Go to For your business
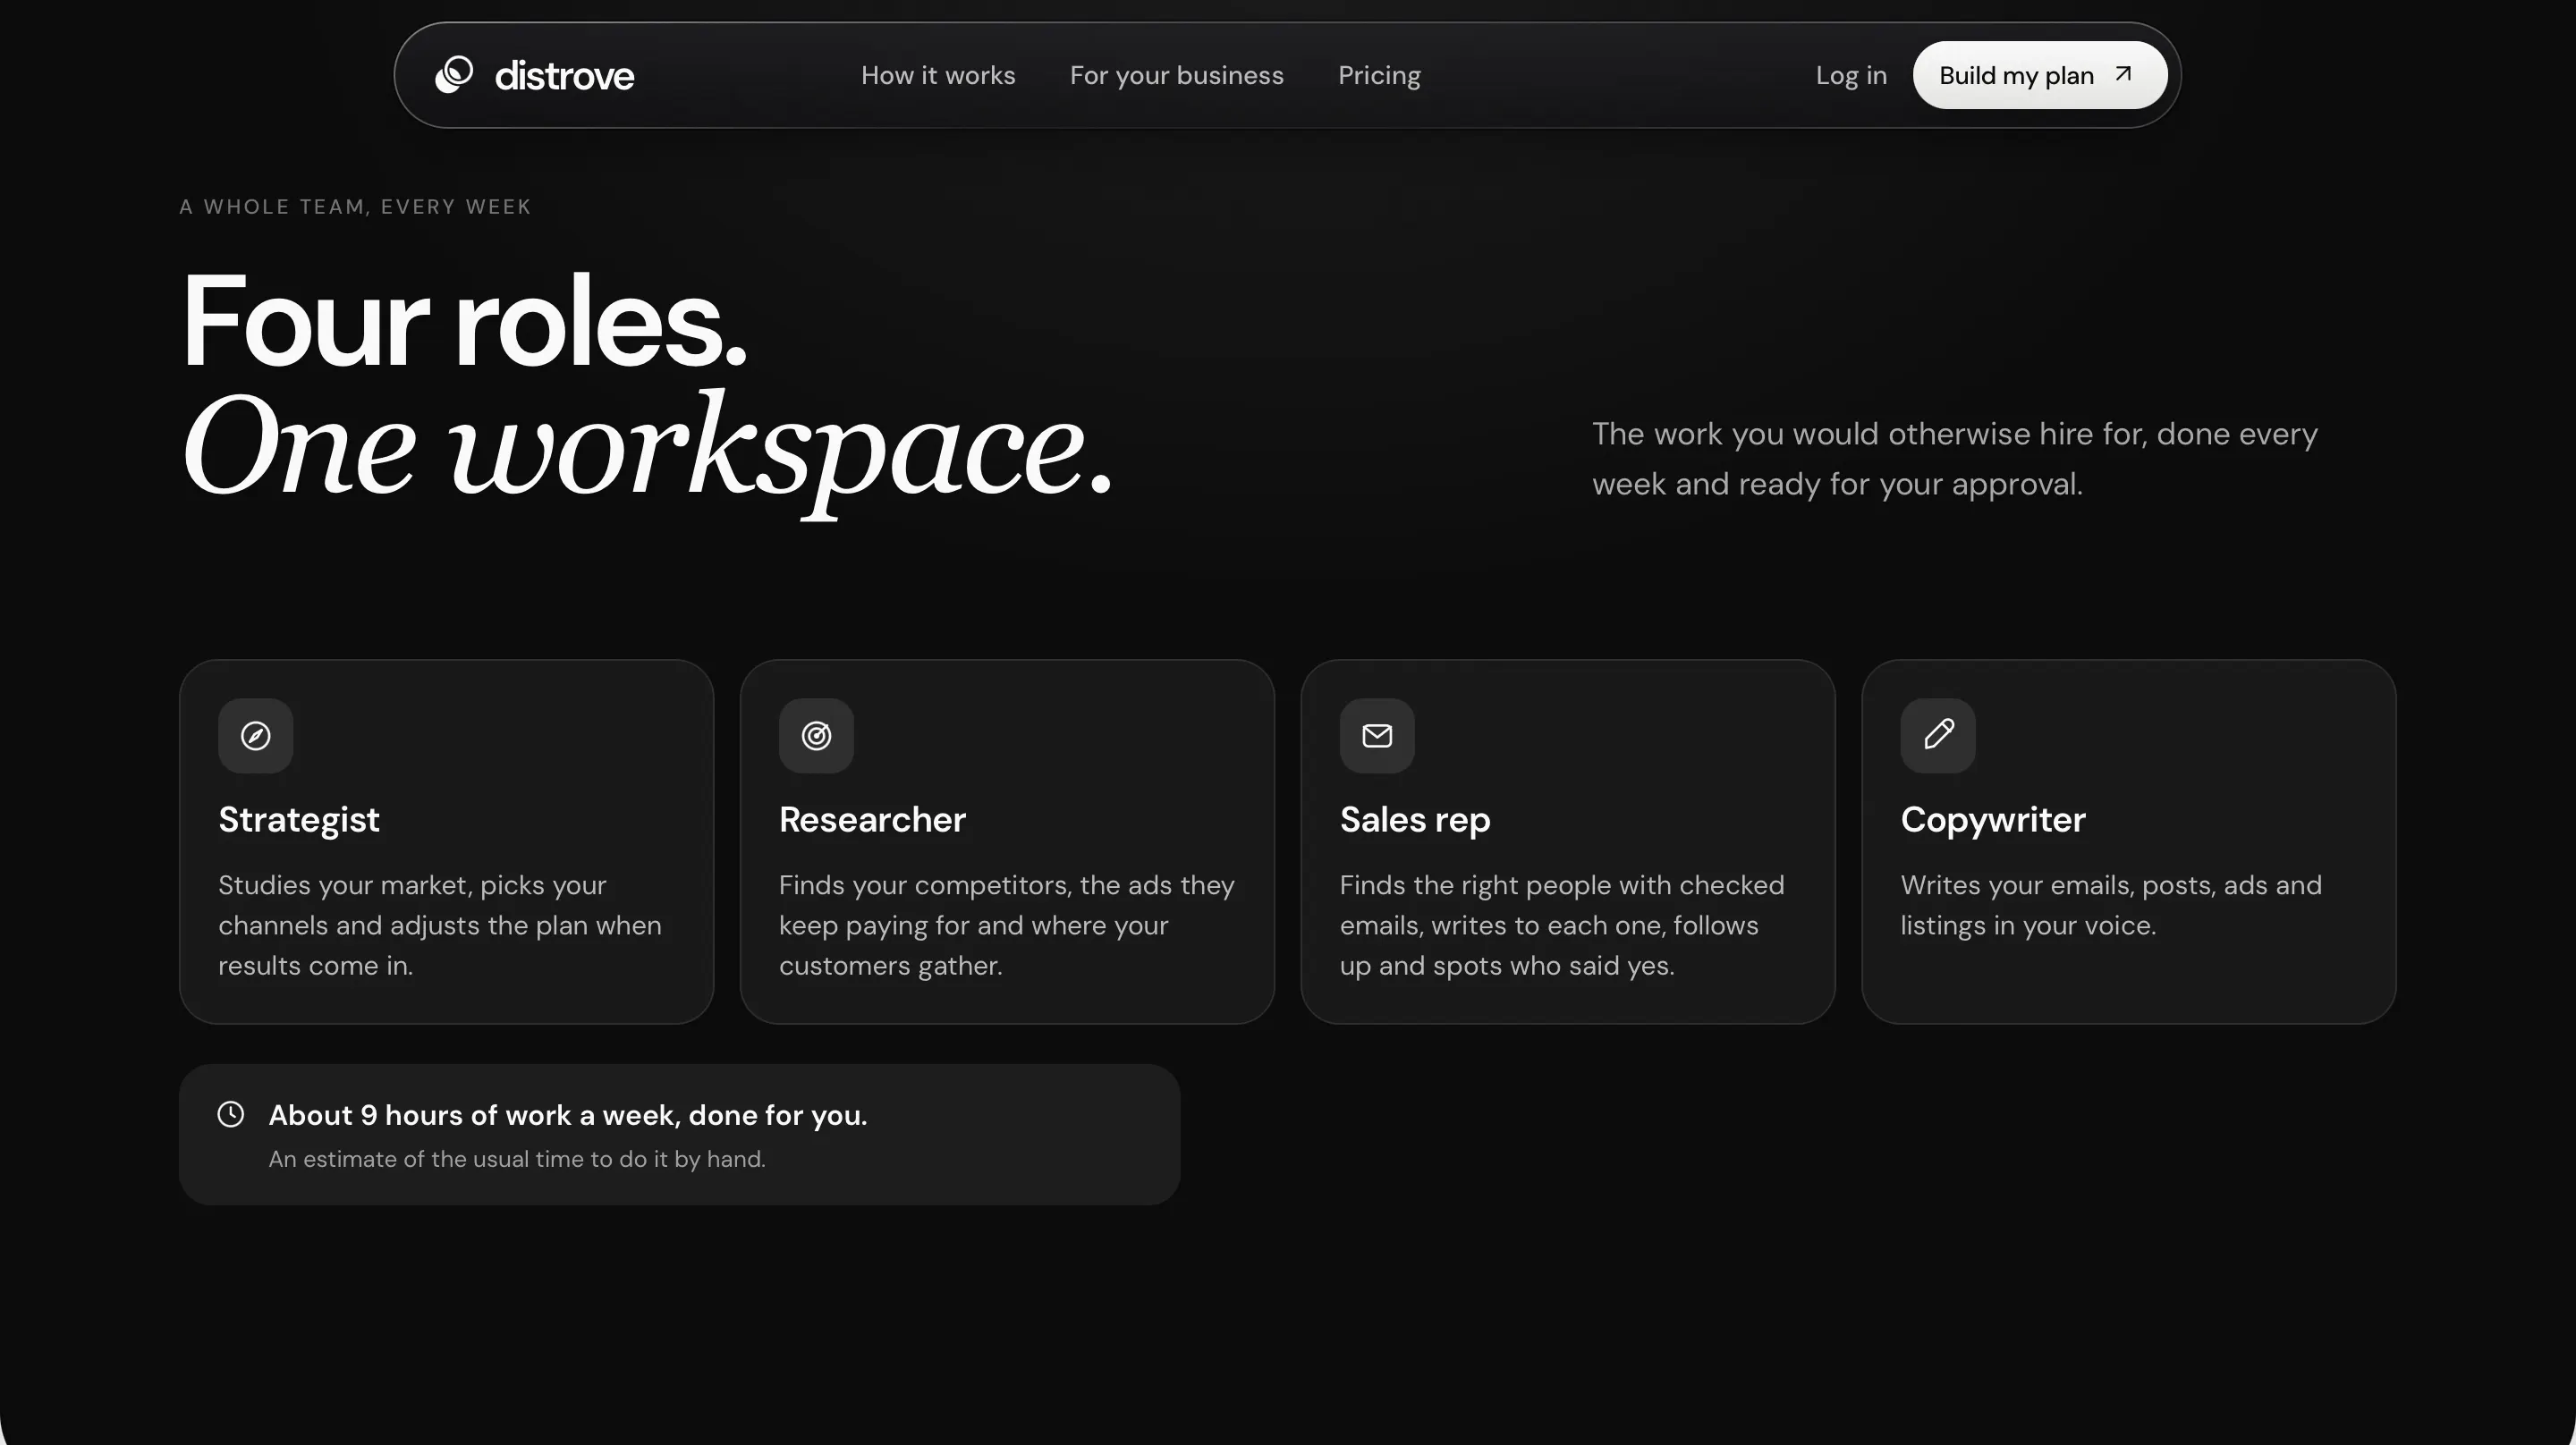 point(1176,76)
